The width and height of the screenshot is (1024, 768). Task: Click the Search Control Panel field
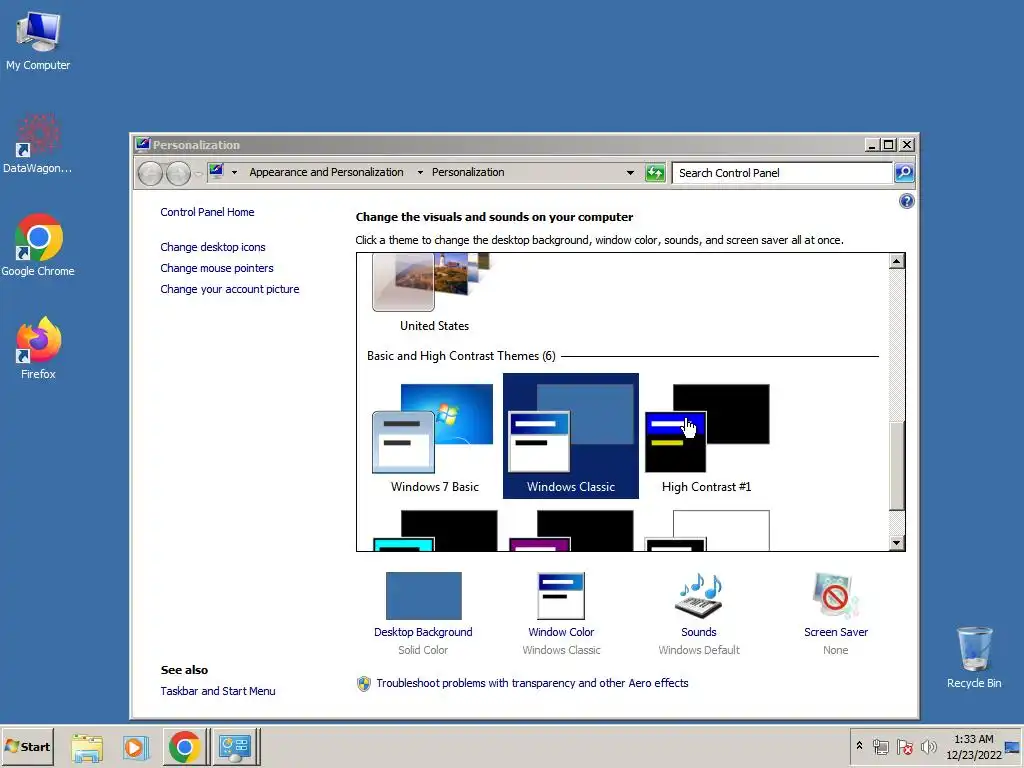(782, 173)
